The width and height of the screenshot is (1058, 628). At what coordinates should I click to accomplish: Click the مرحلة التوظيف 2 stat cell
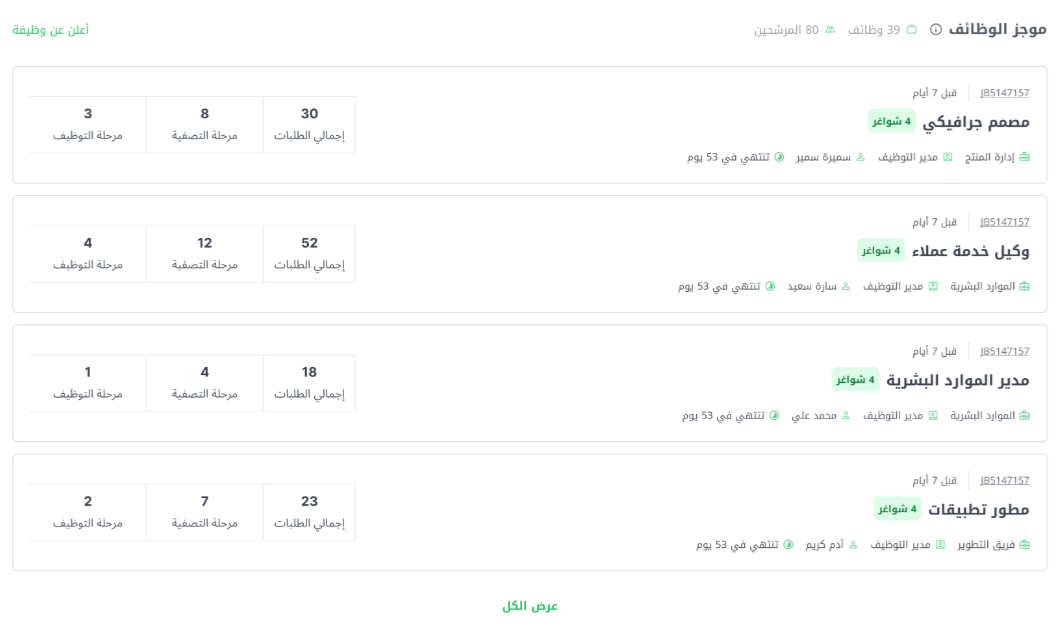click(x=88, y=511)
